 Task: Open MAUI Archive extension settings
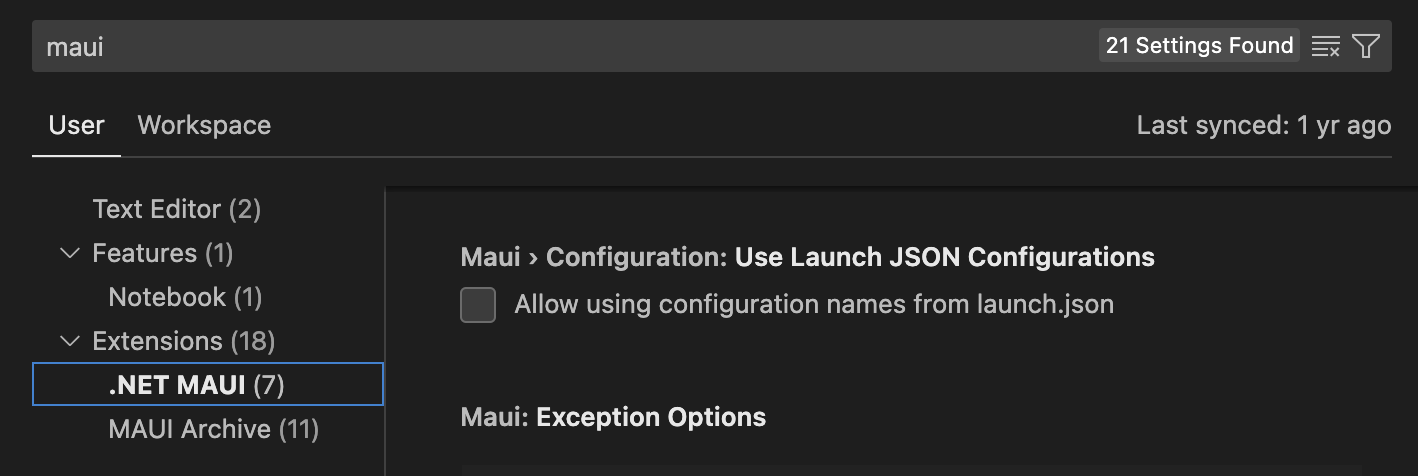click(x=213, y=429)
